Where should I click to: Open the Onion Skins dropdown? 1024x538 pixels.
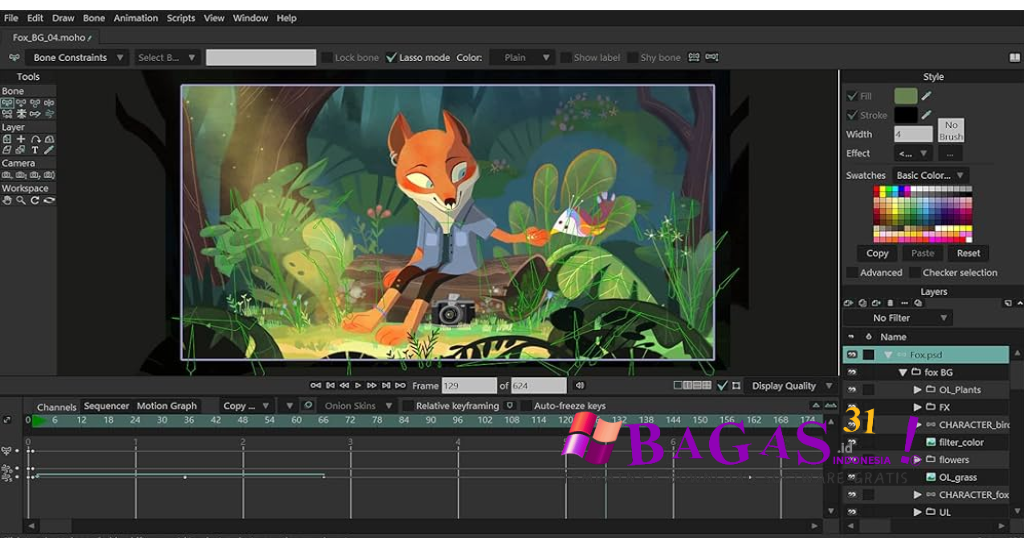tap(359, 405)
